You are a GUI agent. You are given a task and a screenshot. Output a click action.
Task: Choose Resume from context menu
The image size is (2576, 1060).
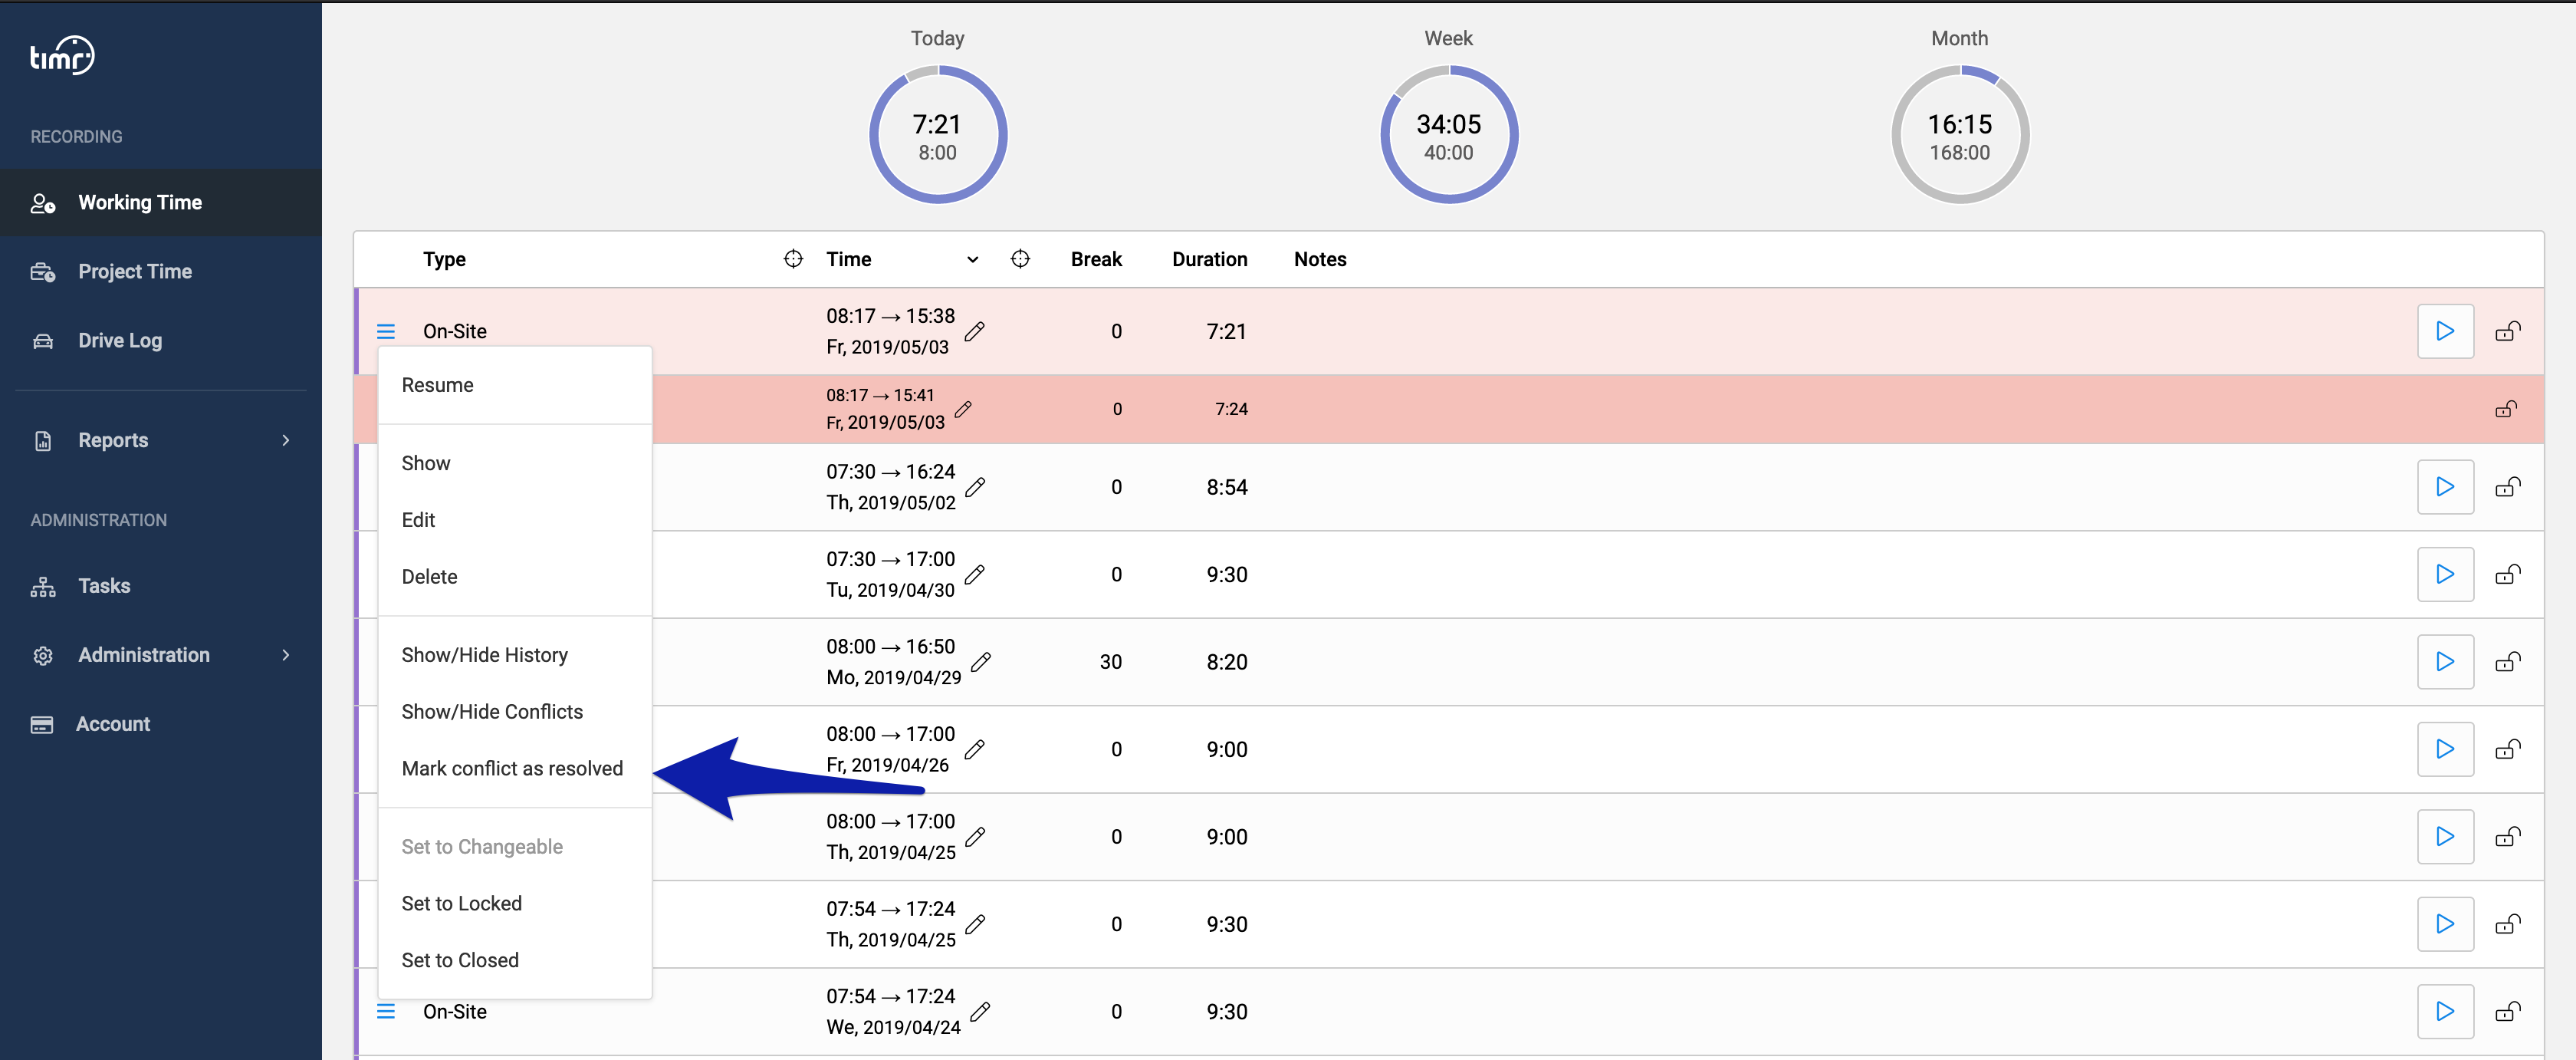click(515, 386)
